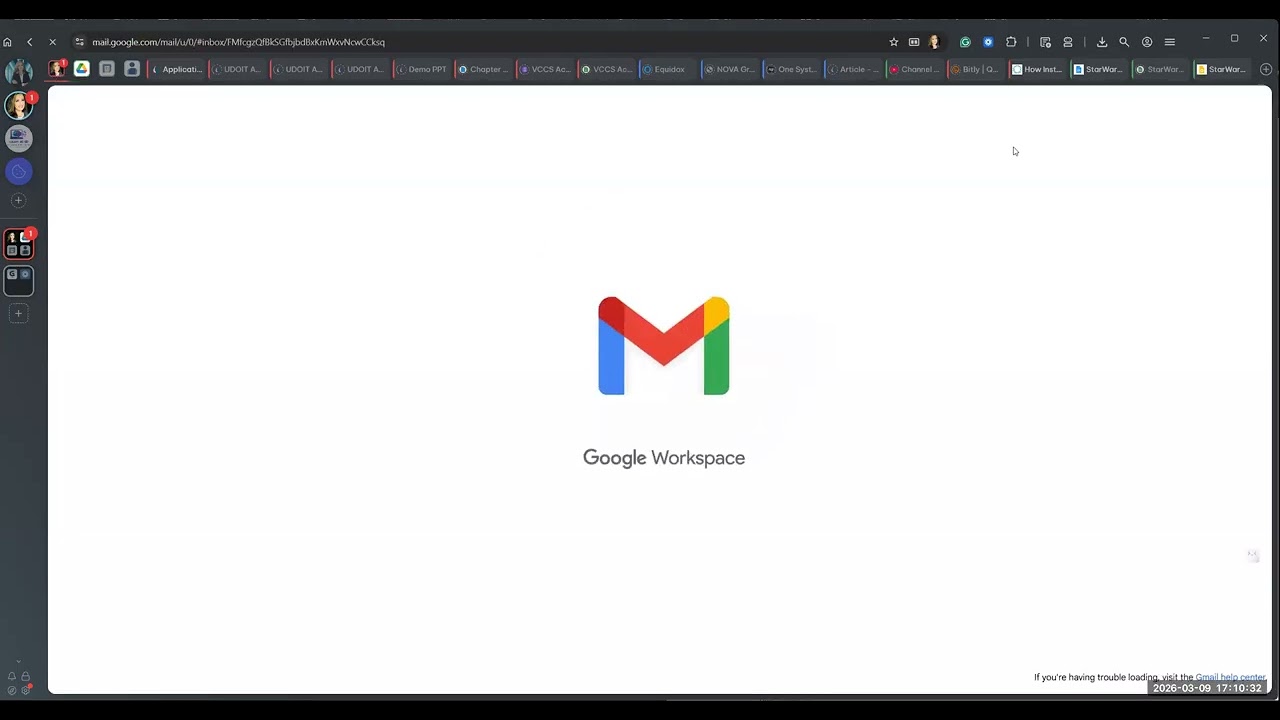Screen dimensions: 1280x720
Task: Select sidebar avatar with notification badge
Action: tap(18, 105)
